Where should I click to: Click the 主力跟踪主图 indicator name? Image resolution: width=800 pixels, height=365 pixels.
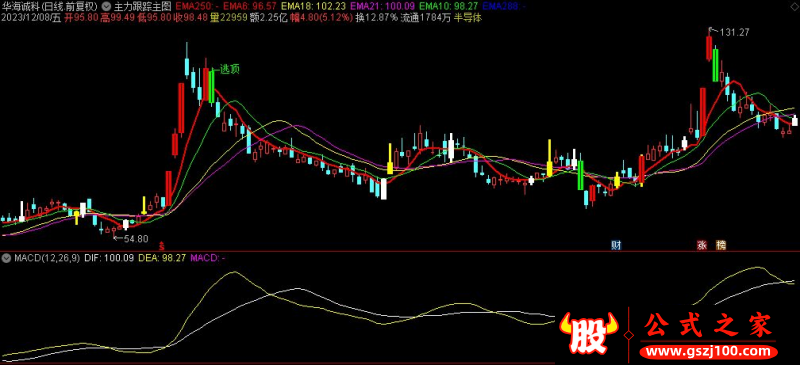point(135,7)
